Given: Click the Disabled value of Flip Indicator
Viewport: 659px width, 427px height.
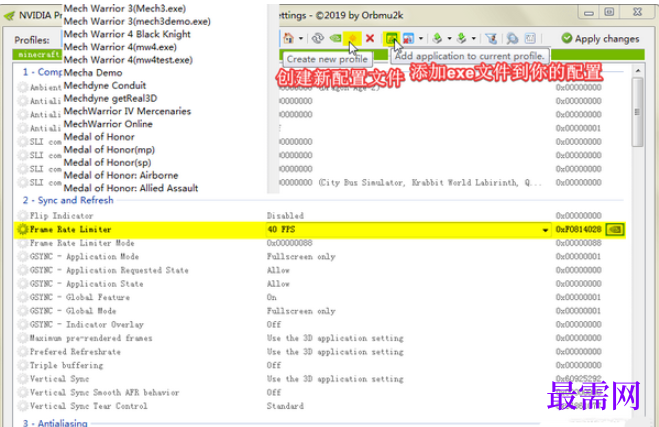Looking at the screenshot, I should 285,216.
